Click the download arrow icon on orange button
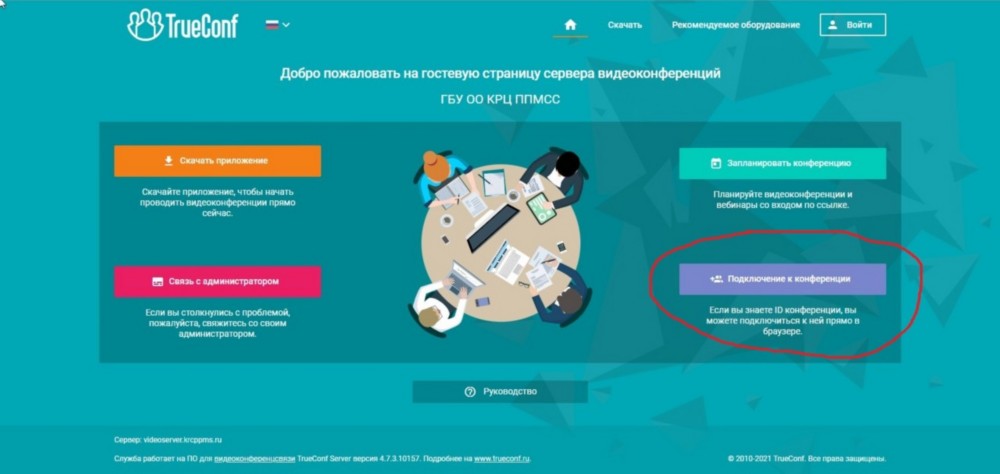 pos(168,161)
